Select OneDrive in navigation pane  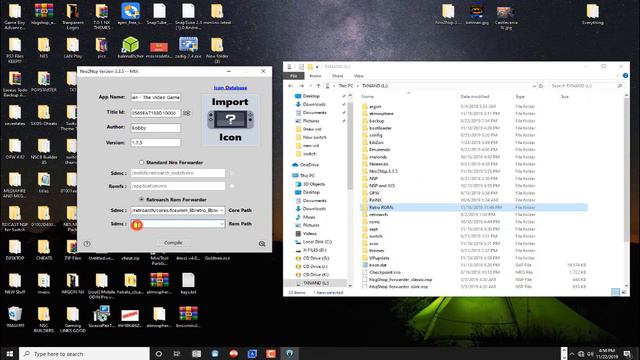(x=309, y=165)
